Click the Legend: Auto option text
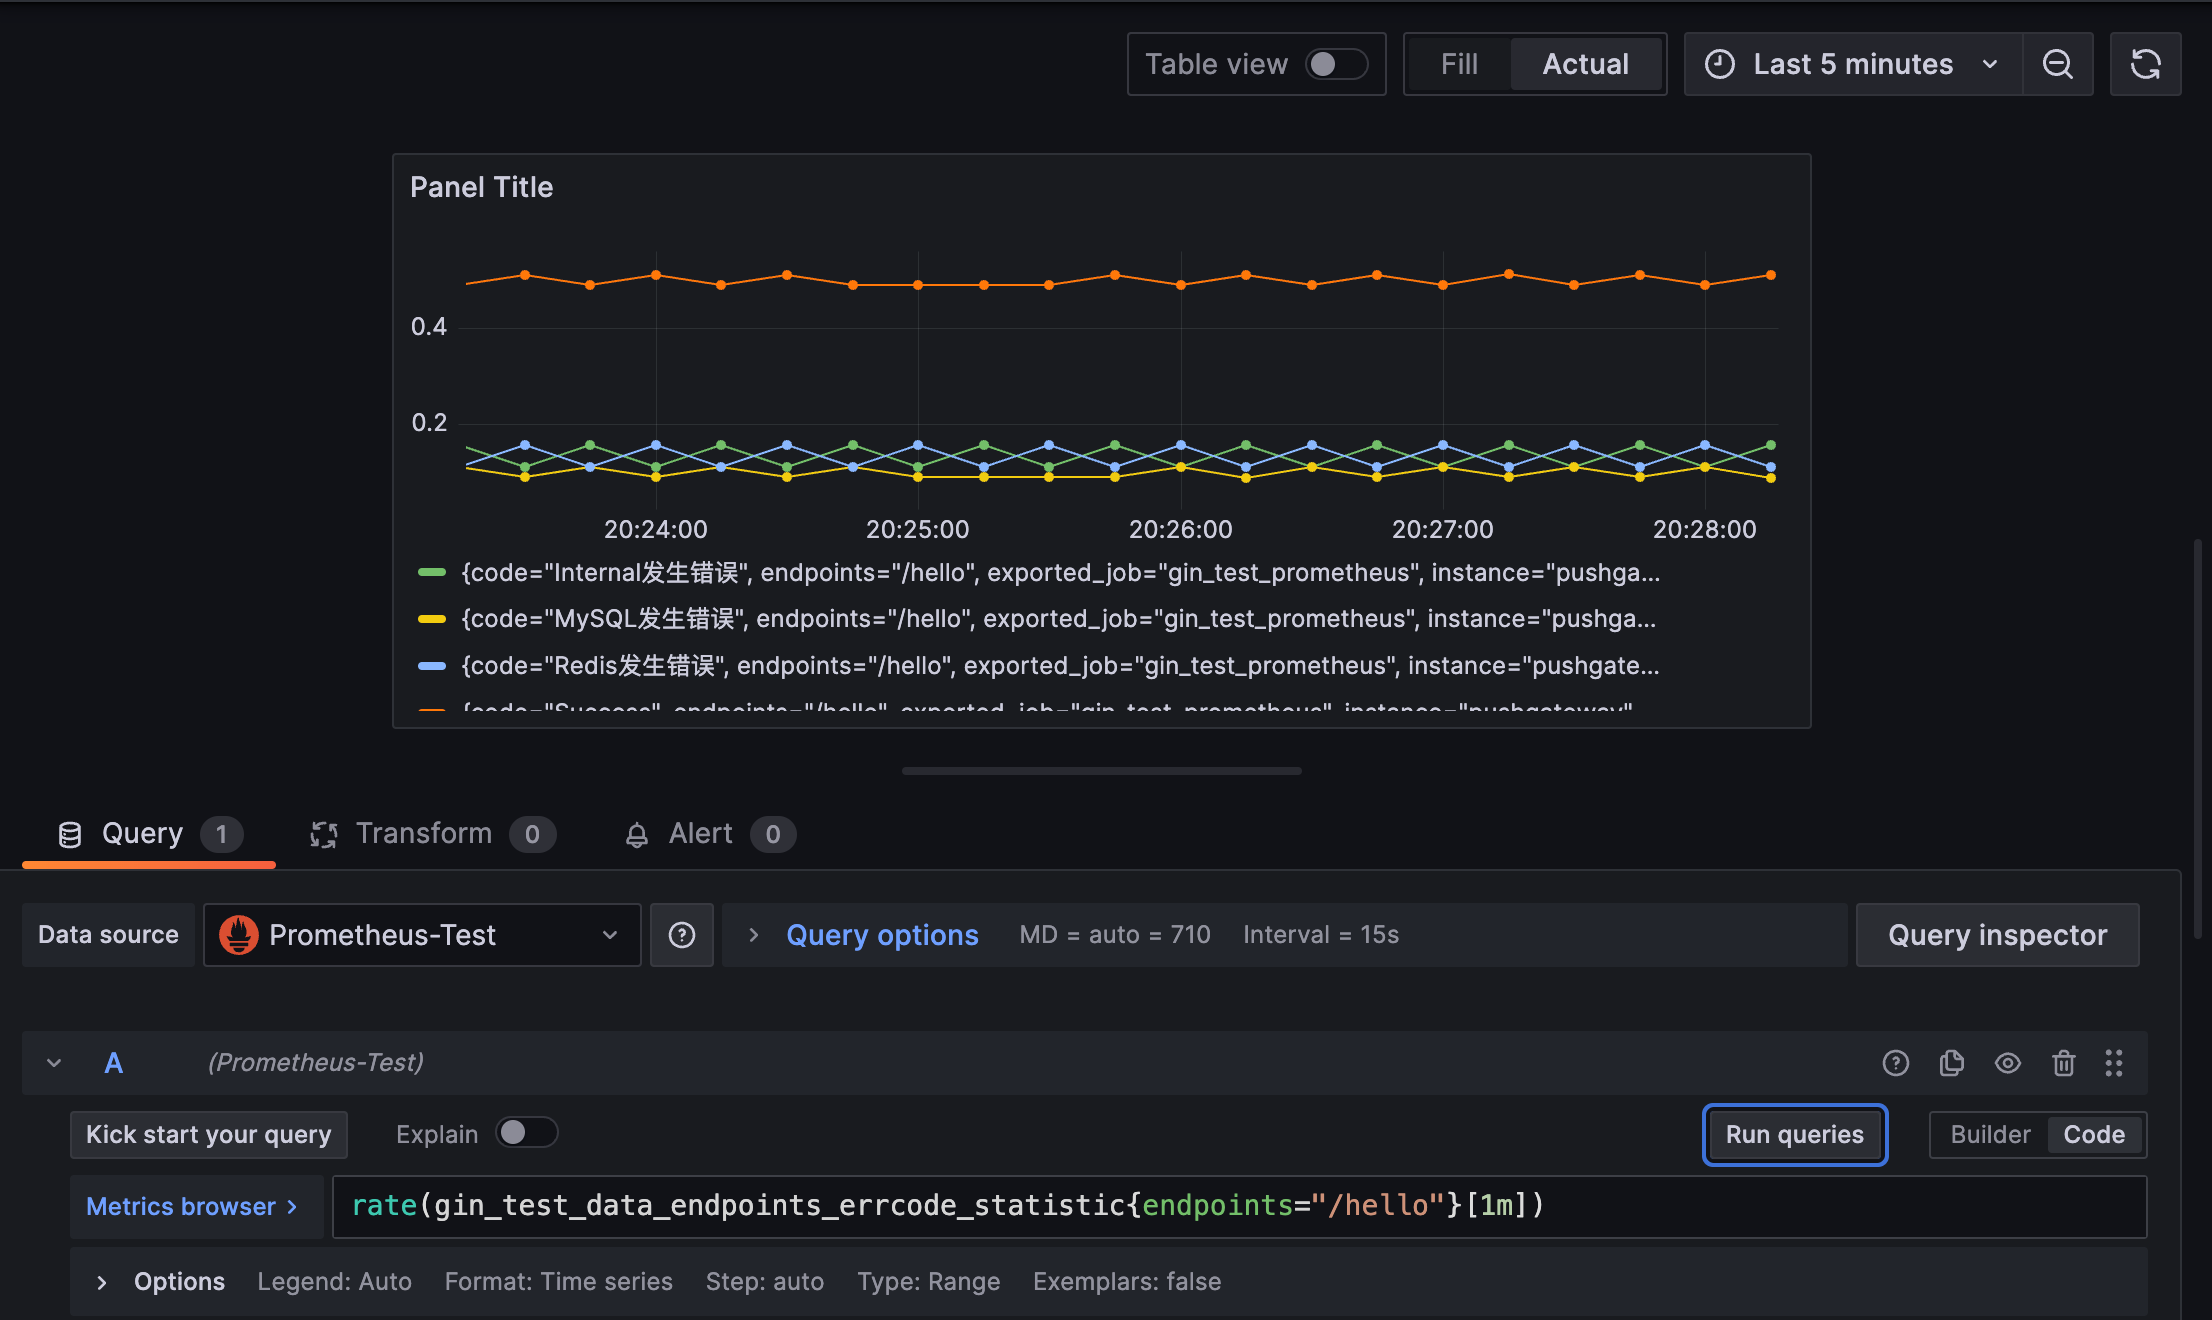The height and width of the screenshot is (1320, 2212). click(x=334, y=1282)
